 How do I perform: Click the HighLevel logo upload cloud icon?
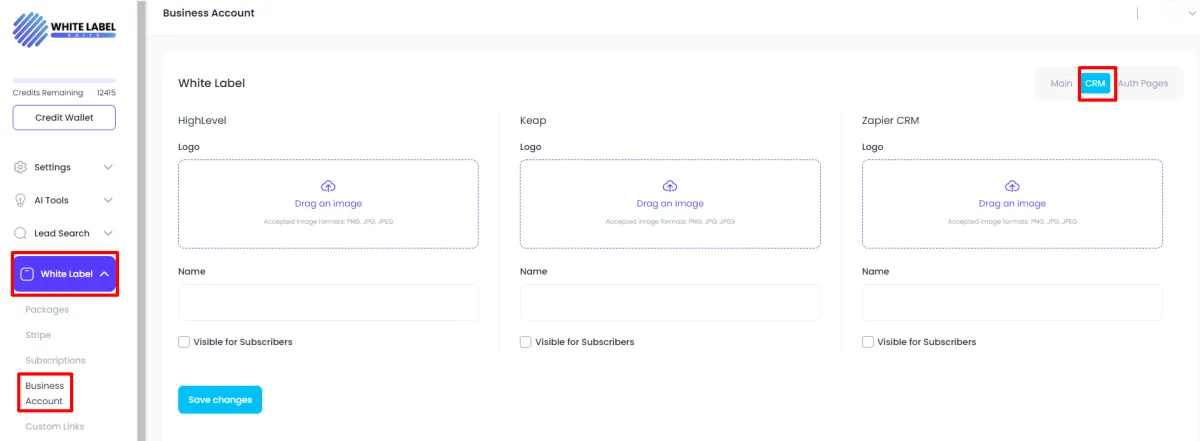pyautogui.click(x=328, y=186)
